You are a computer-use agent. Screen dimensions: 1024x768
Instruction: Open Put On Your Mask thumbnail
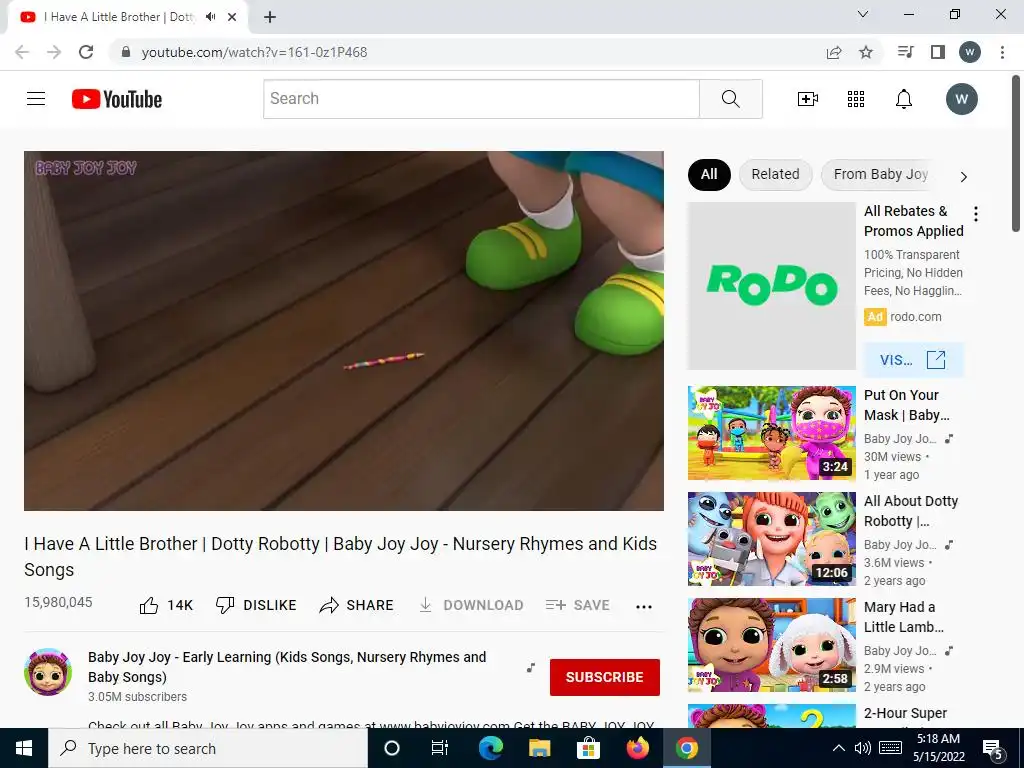(x=771, y=433)
